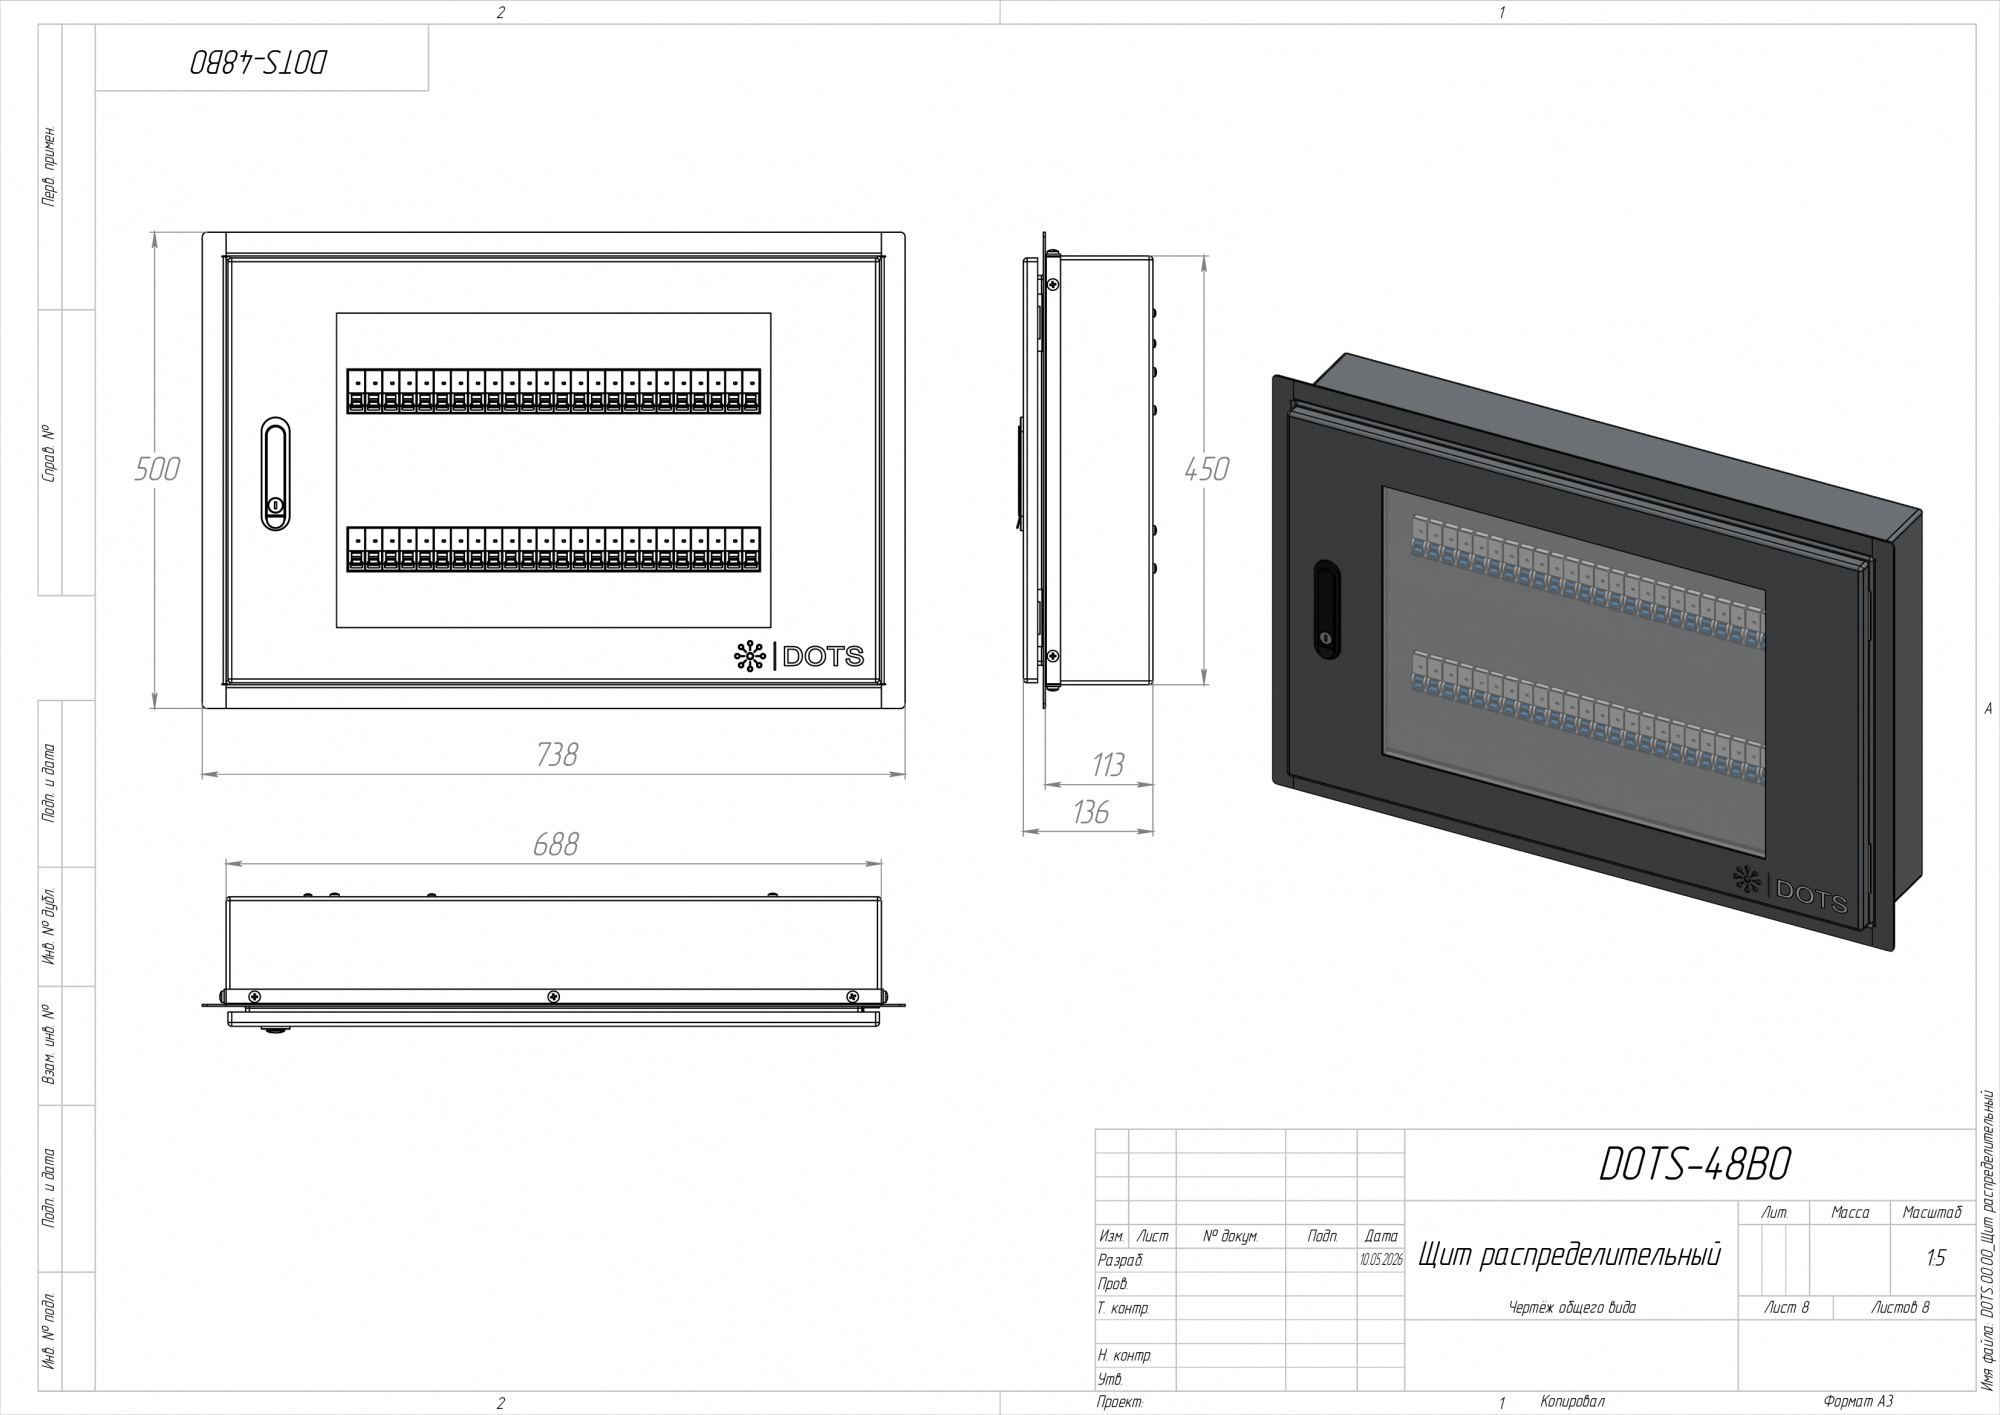Image resolution: width=2000 pixels, height=1415 pixels.
Task: Click the "Формат А3" label
Action: [x=1859, y=1402]
